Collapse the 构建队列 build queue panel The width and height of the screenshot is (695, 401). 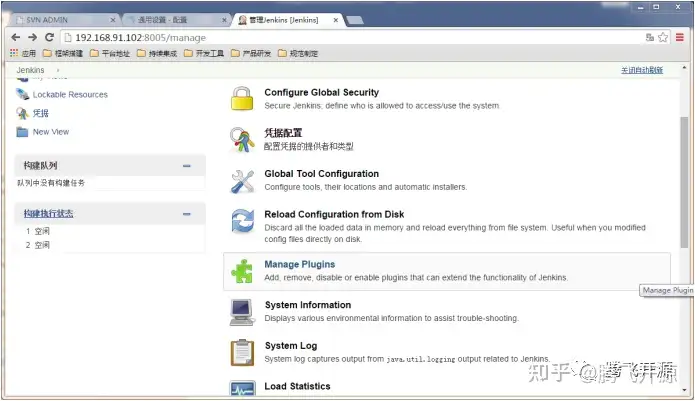187,166
